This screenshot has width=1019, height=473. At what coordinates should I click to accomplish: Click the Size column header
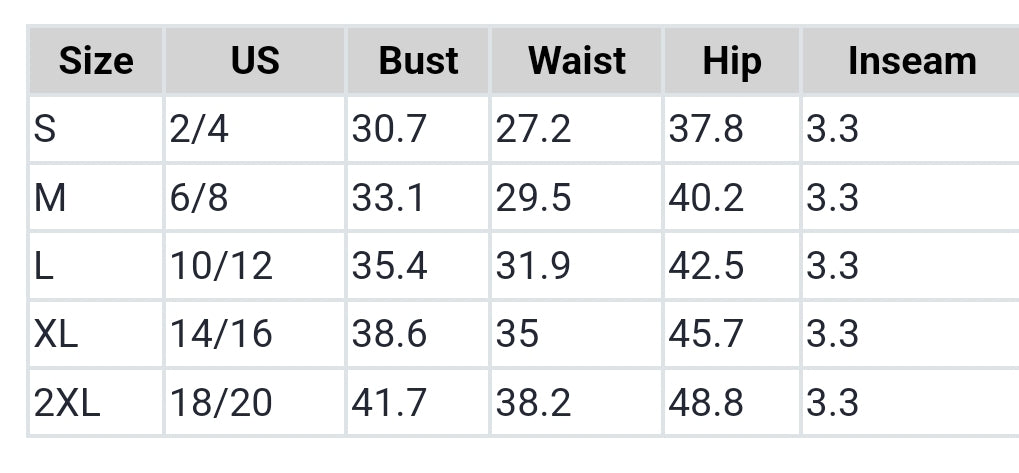click(x=96, y=61)
